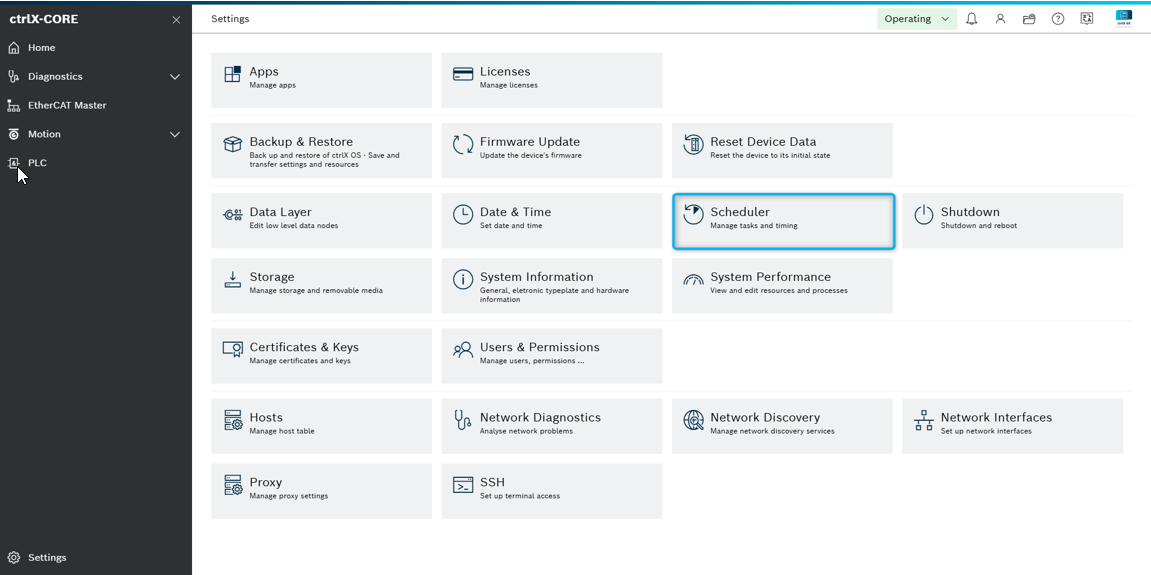This screenshot has width=1151, height=575.
Task: Click the help question mark icon
Action: [1058, 19]
